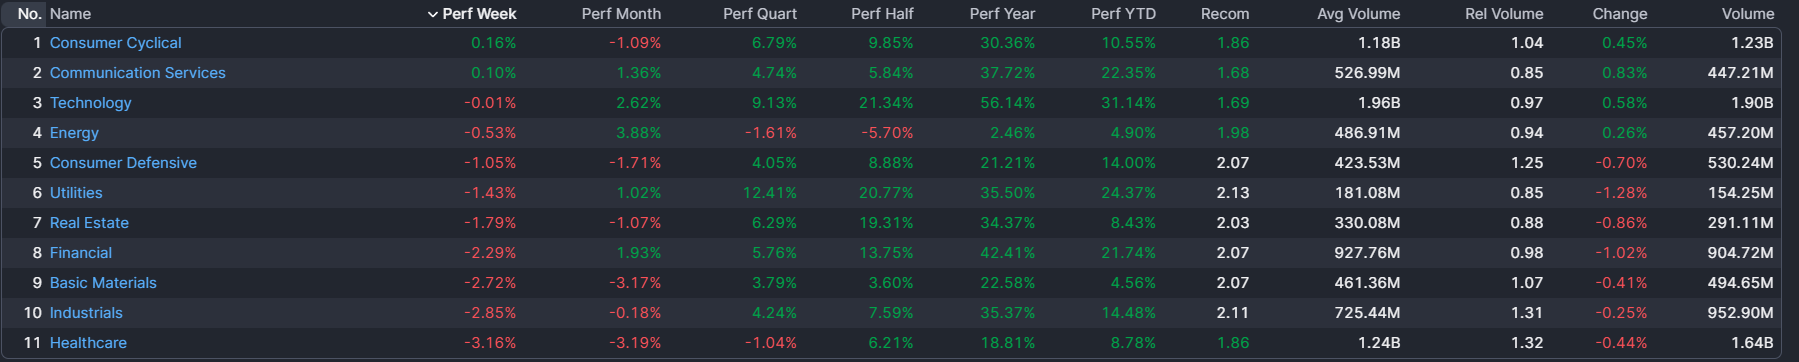Open the Utilities sector link
Image resolution: width=1799 pixels, height=362 pixels.
[x=76, y=193]
